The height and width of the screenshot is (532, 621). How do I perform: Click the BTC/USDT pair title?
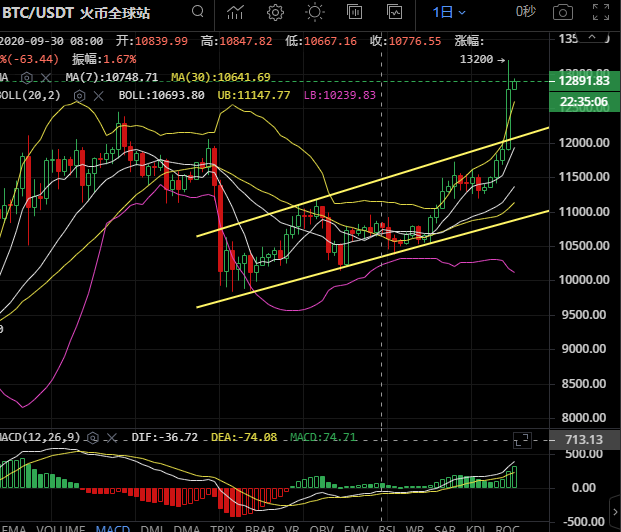tap(38, 13)
